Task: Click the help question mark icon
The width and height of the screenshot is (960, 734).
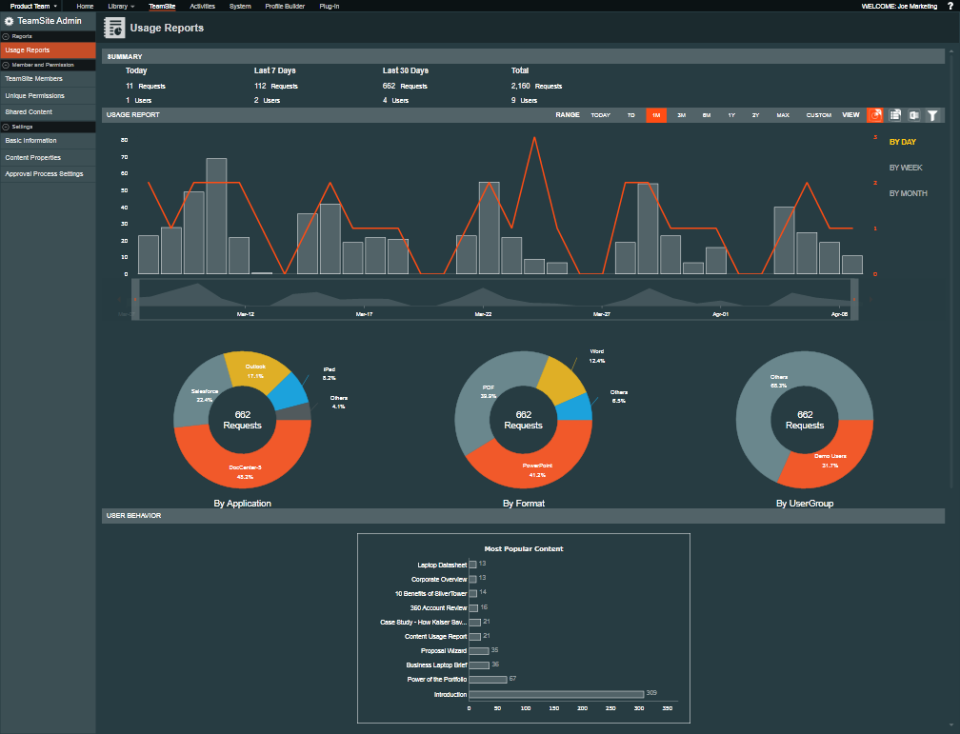Action: (950, 6)
